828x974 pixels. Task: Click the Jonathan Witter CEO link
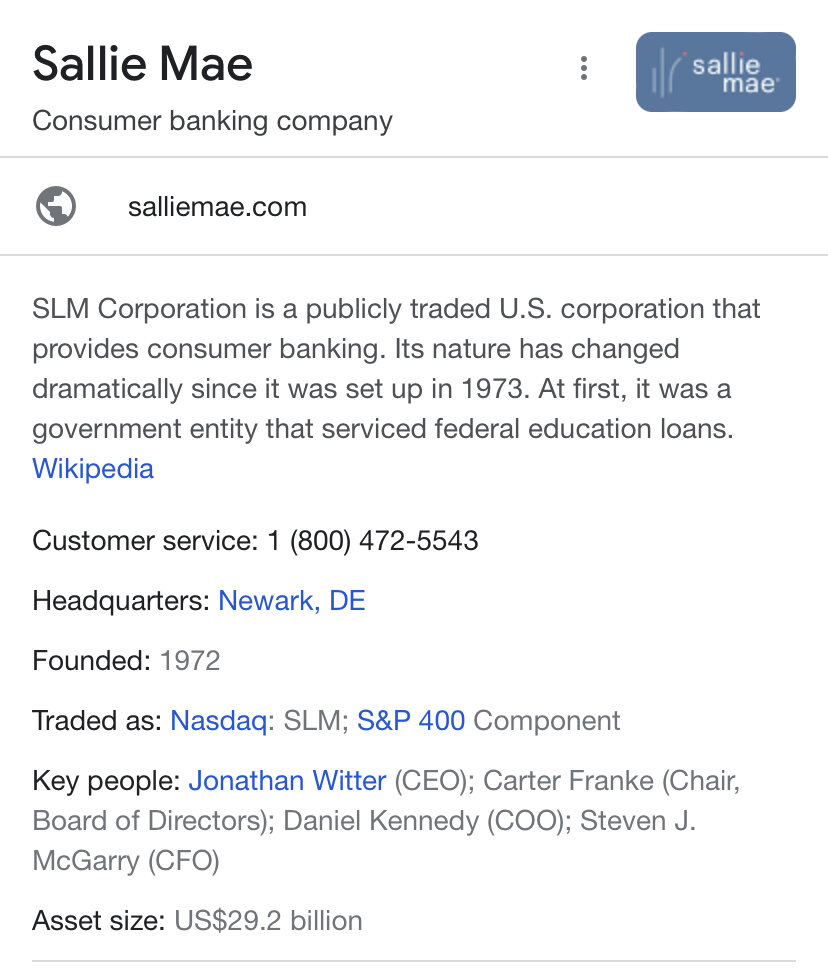(x=287, y=780)
